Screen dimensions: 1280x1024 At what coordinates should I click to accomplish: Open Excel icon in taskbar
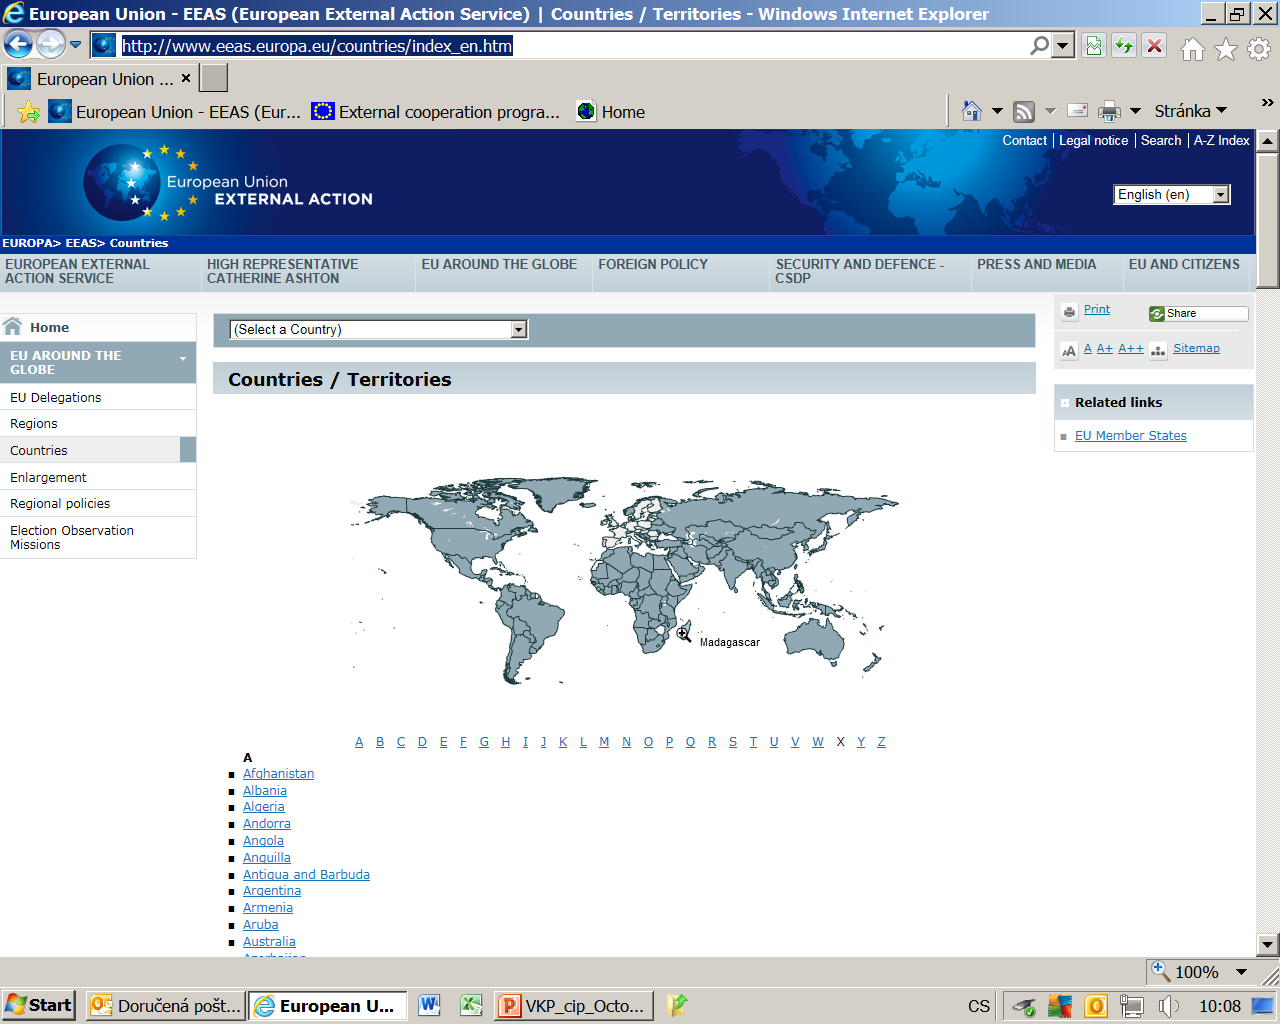[x=471, y=1005]
